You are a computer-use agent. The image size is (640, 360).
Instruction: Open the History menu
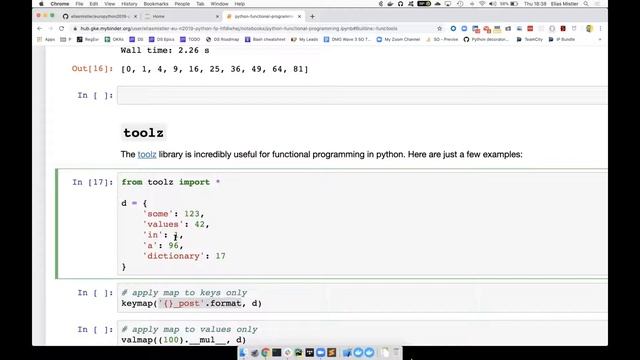(x=129, y=4)
